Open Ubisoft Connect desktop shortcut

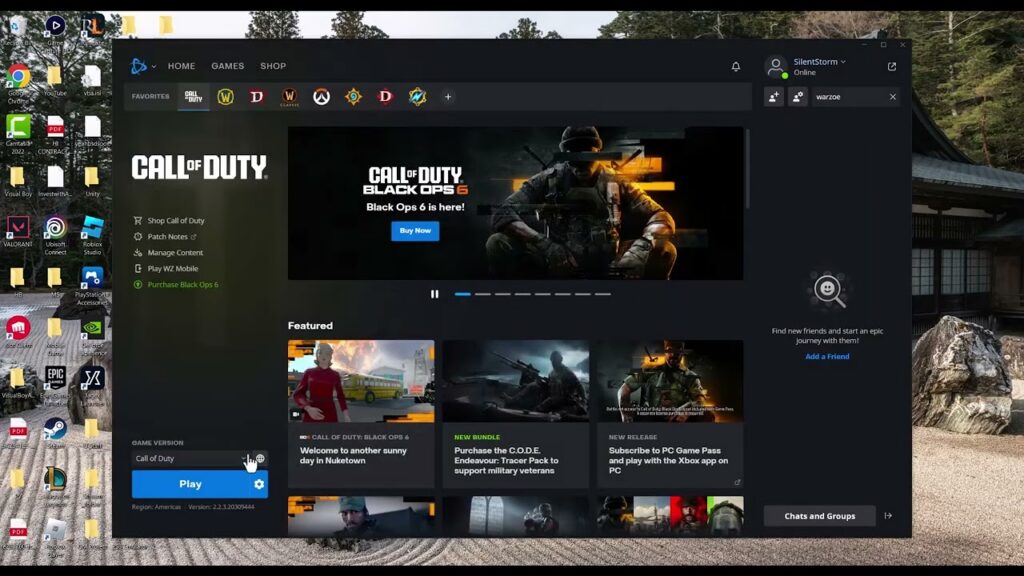pyautogui.click(x=56, y=235)
